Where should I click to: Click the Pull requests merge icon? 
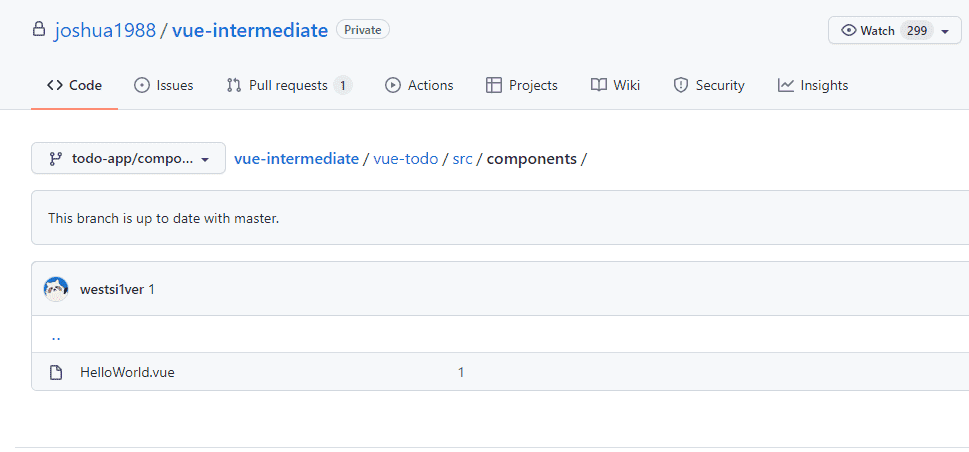click(x=234, y=85)
